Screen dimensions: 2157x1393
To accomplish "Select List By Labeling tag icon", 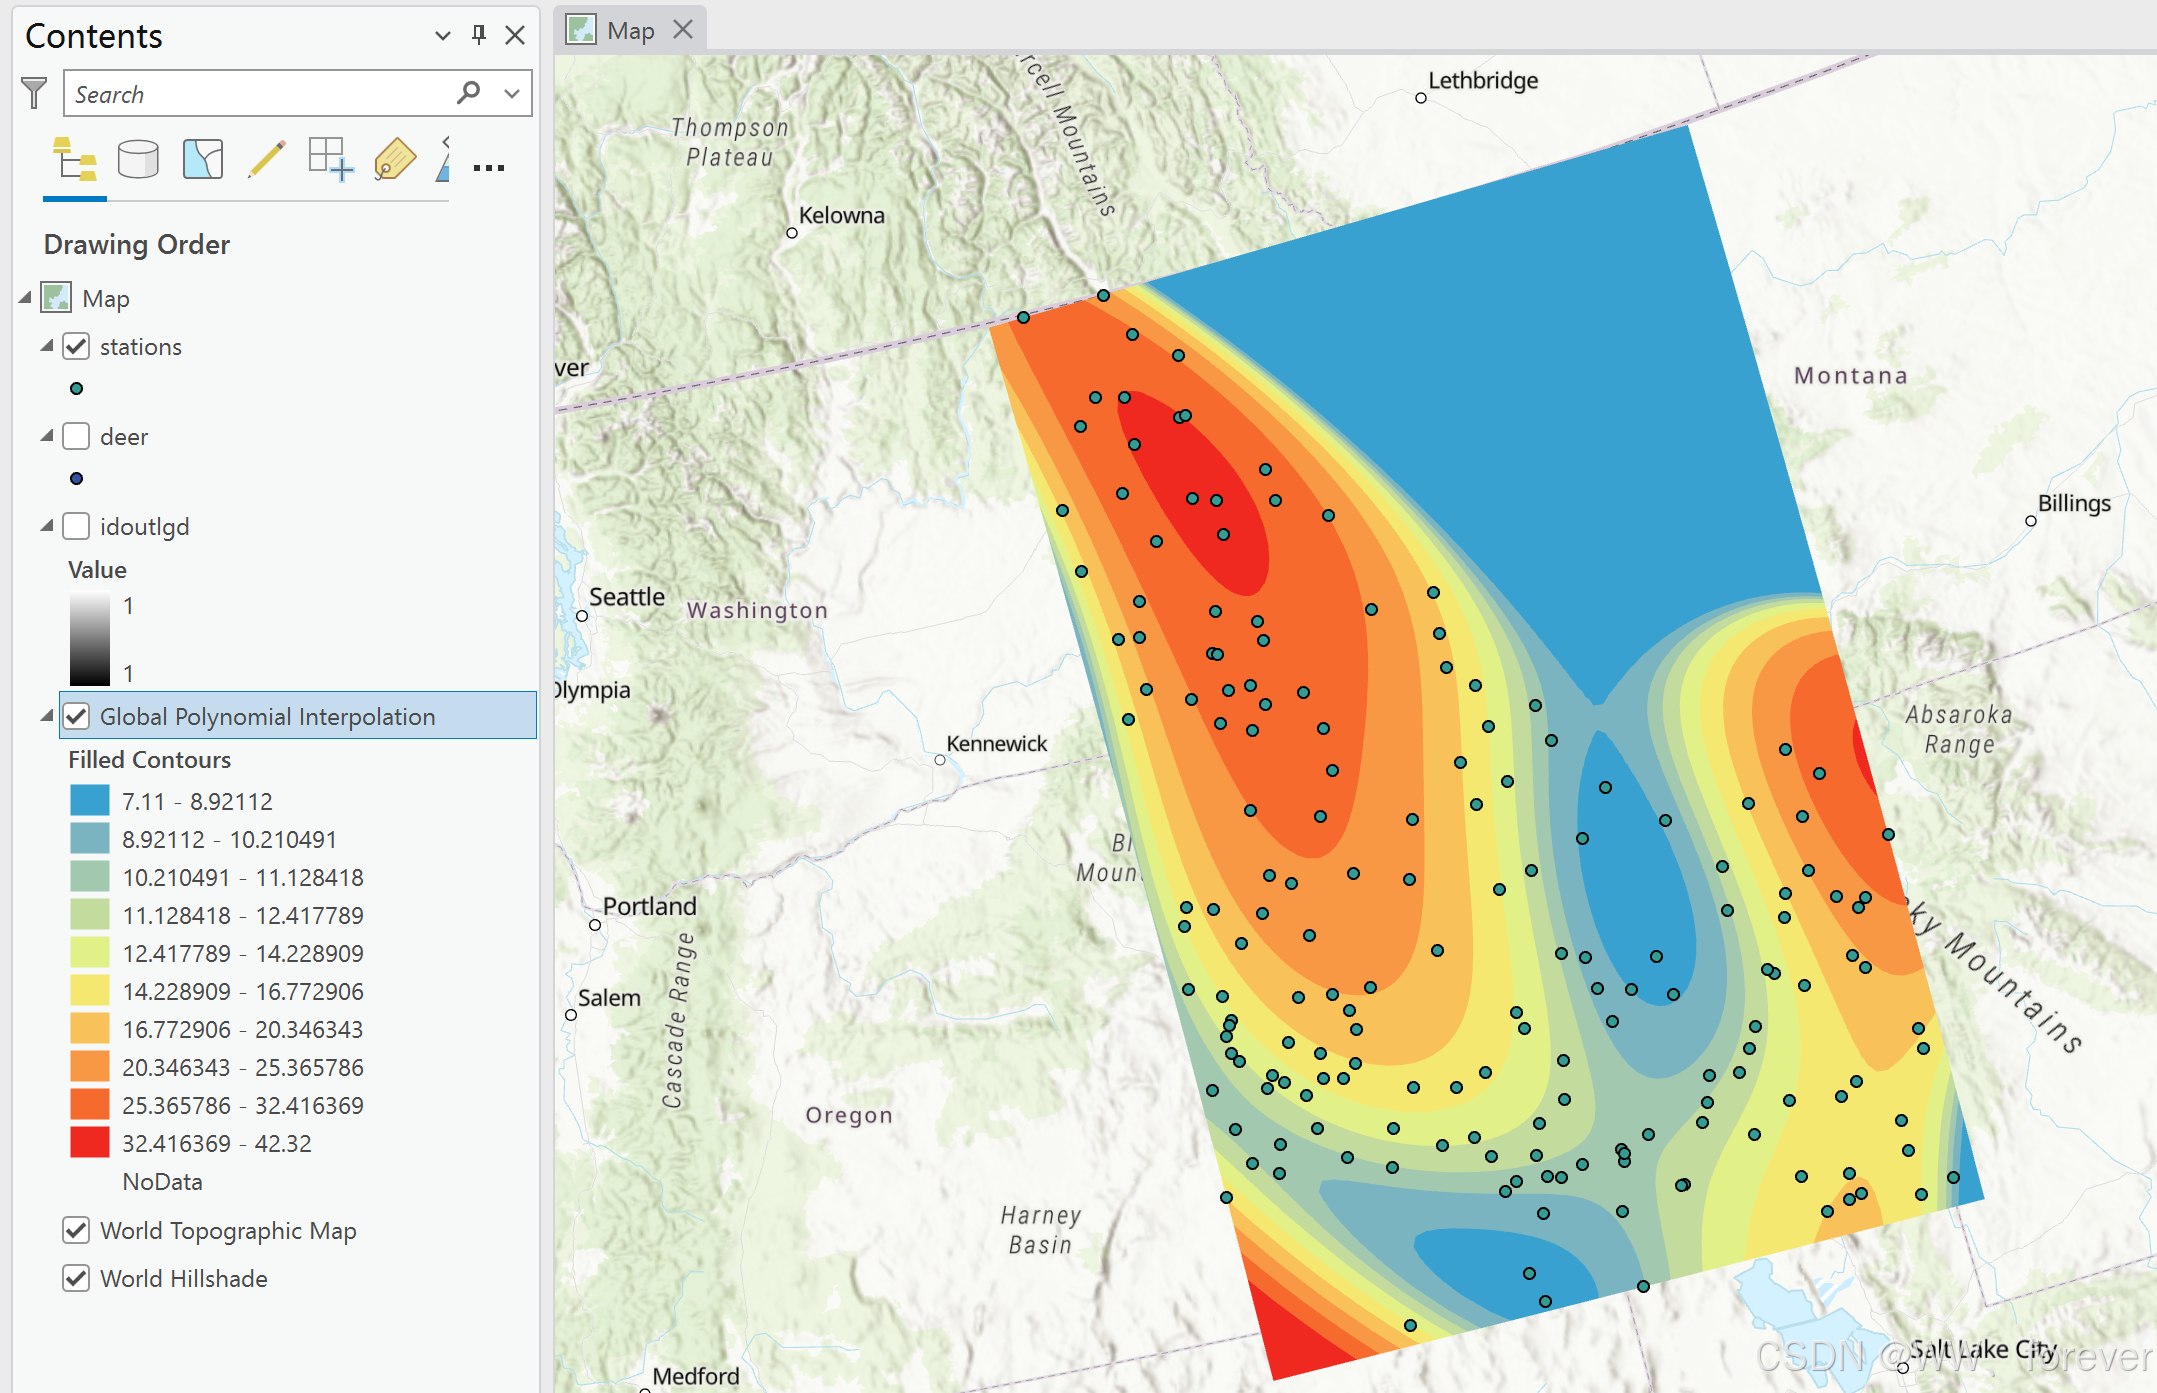I will 395,160.
